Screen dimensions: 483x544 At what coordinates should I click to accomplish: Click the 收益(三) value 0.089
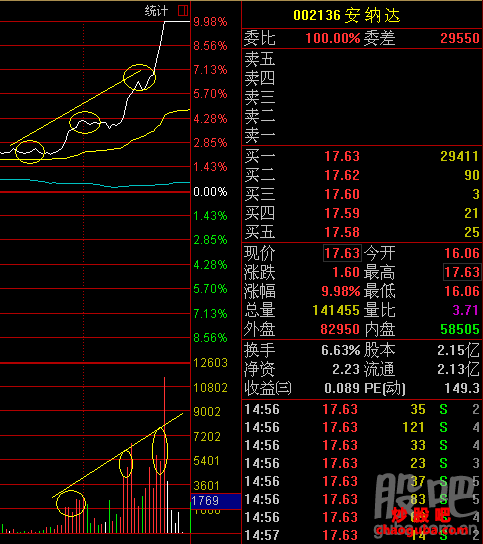pos(342,389)
